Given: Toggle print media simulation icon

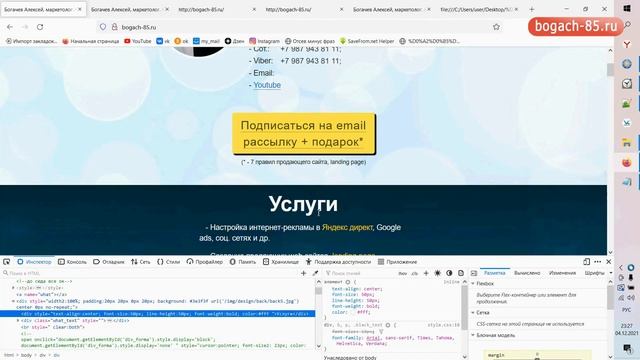Looking at the screenshot, I should (x=461, y=273).
